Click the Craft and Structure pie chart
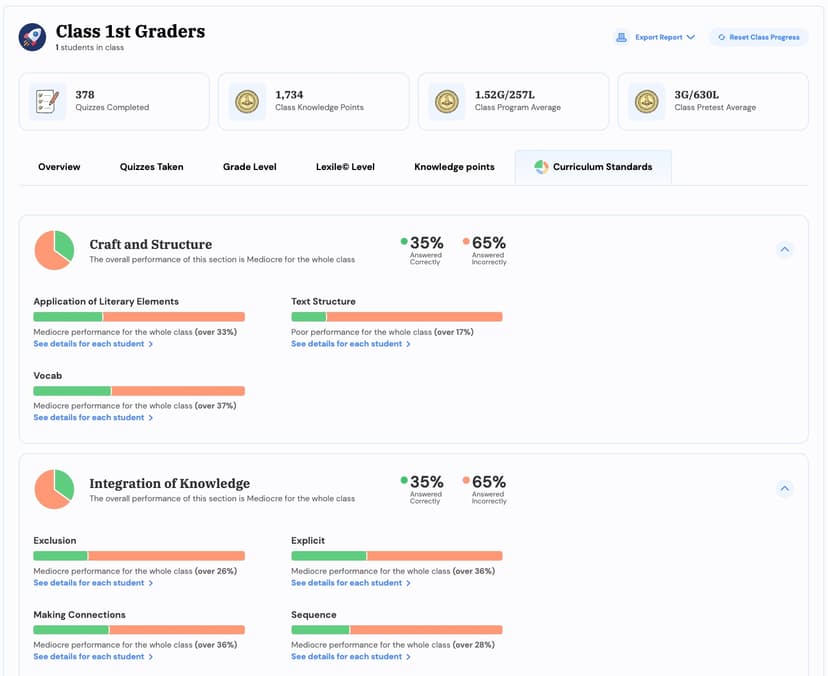This screenshot has width=828, height=676. coord(54,250)
